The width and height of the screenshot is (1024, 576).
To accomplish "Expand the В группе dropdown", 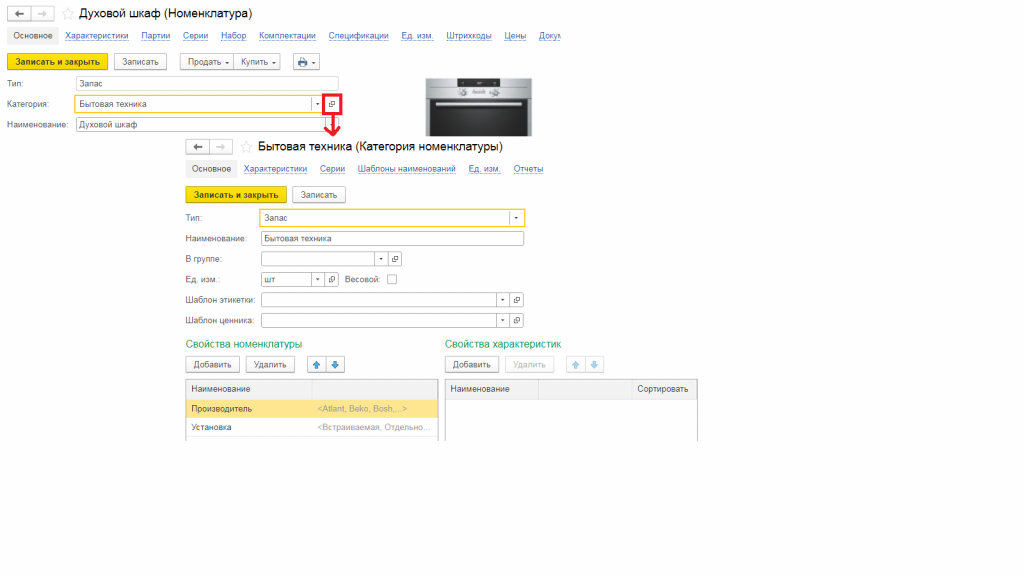I will 381,259.
